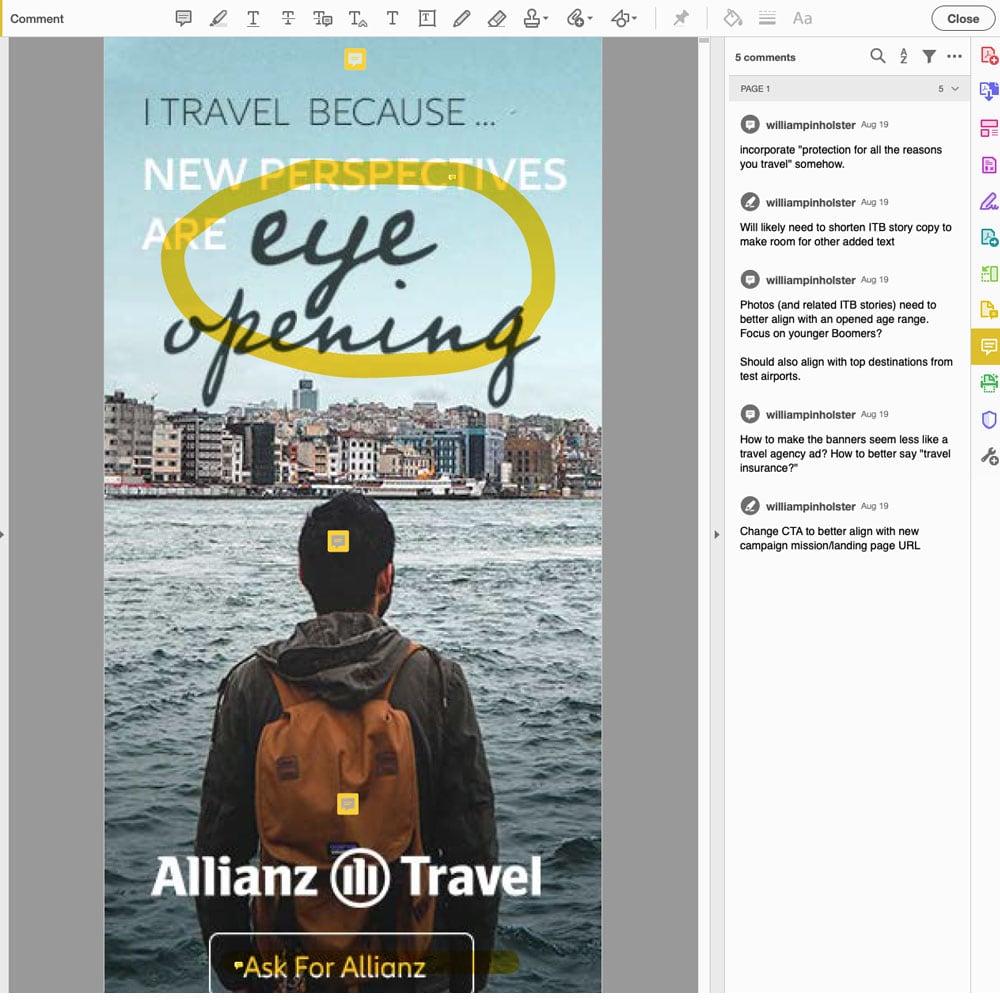
Task: Open the fill color picker
Action: (732, 18)
